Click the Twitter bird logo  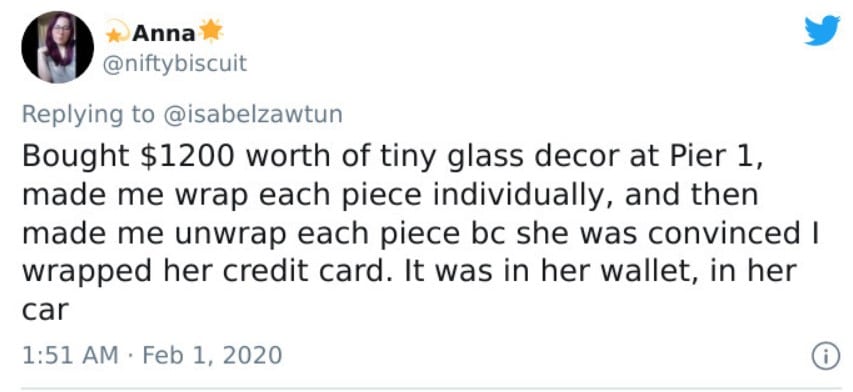pyautogui.click(x=822, y=30)
